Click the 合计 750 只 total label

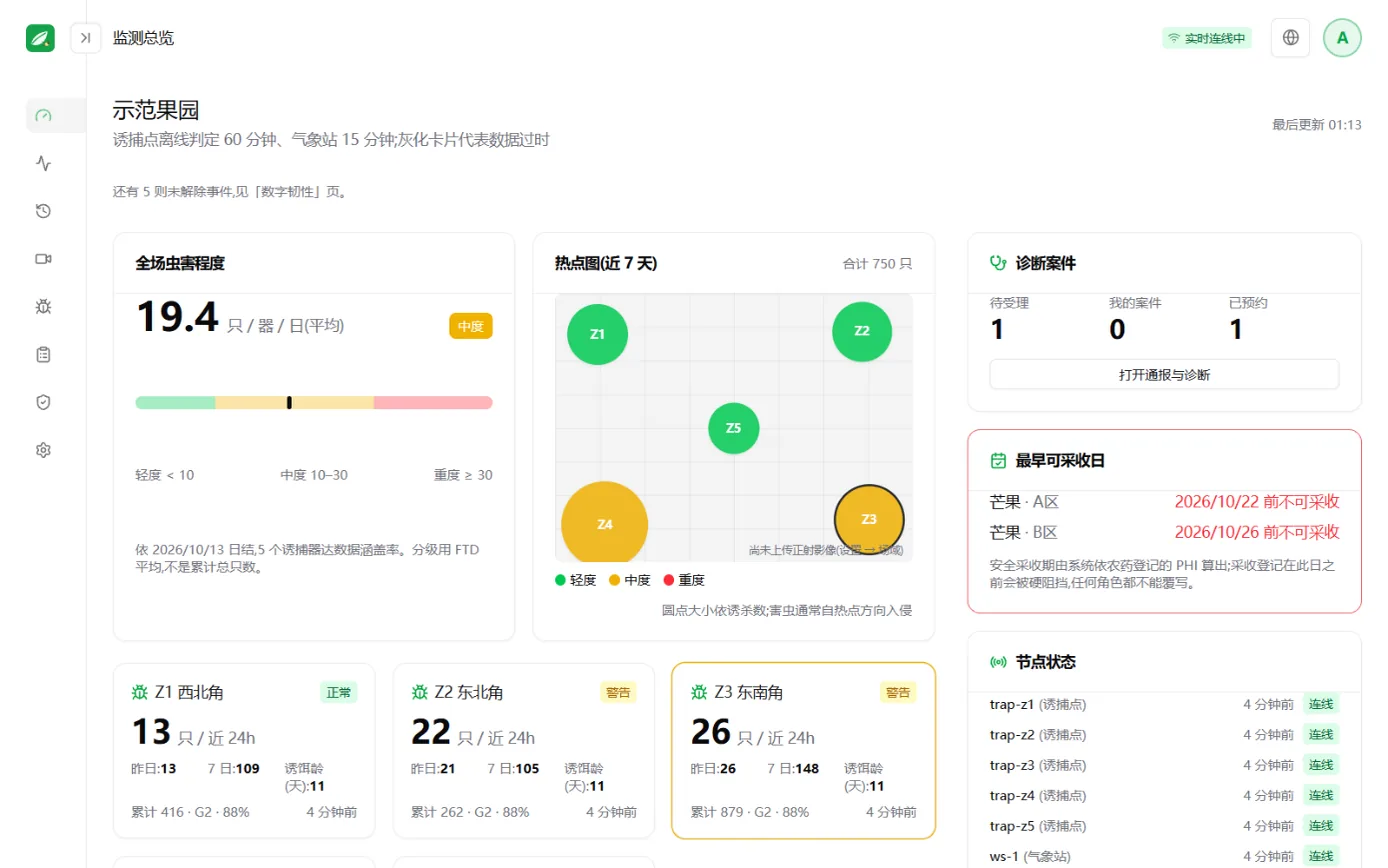pyautogui.click(x=877, y=264)
